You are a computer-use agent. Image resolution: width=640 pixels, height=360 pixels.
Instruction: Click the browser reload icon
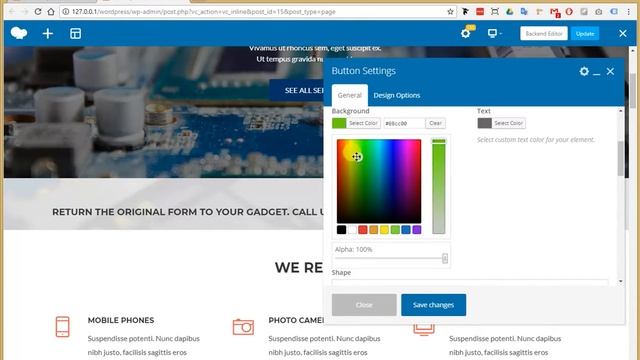38,11
